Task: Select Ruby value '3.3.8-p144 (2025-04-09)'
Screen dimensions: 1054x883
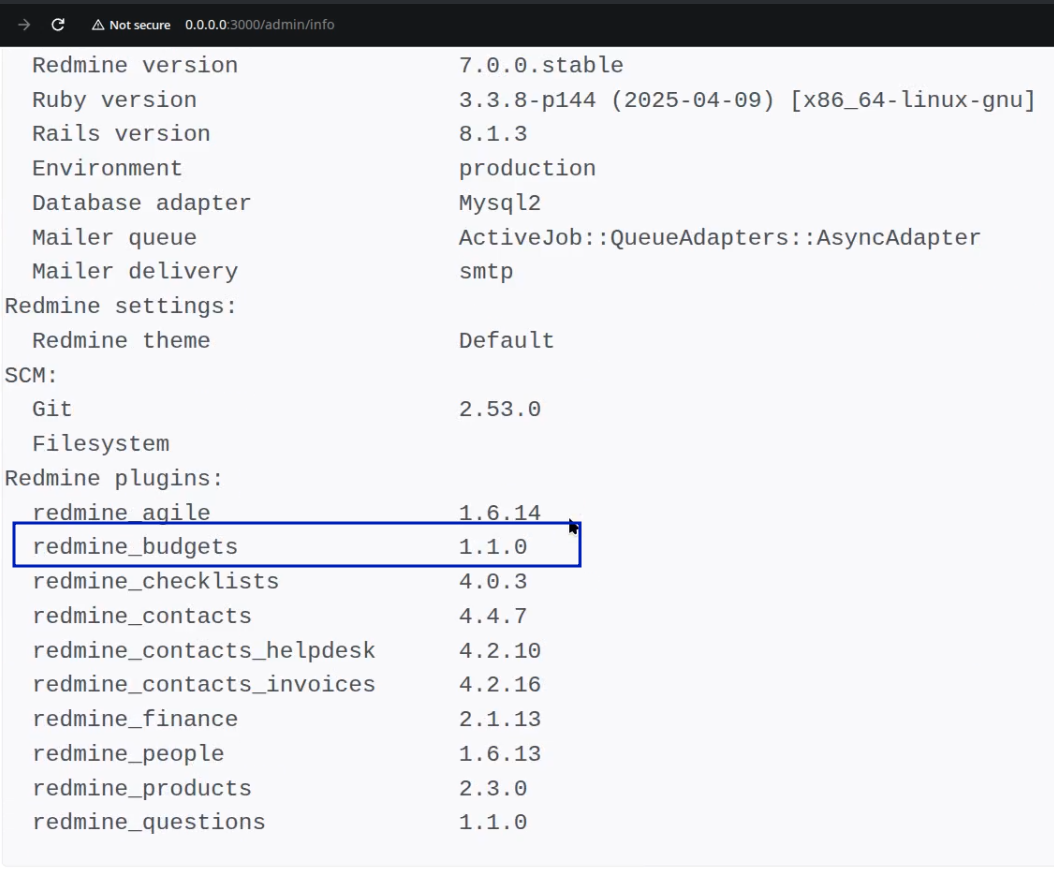Action: point(617,100)
